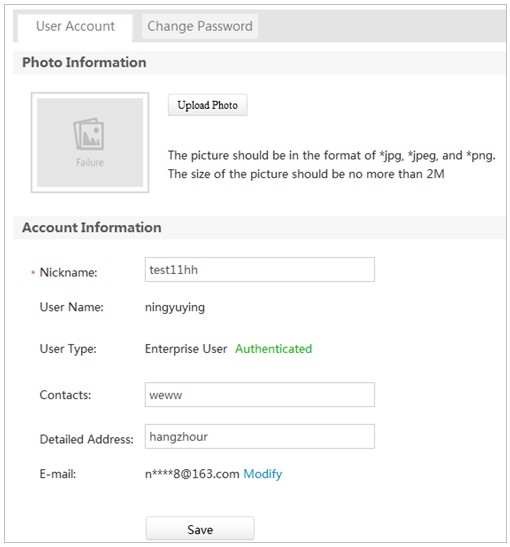Click the red required asterisk beside Nickname
This screenshot has width=510, height=547.
coord(33,272)
